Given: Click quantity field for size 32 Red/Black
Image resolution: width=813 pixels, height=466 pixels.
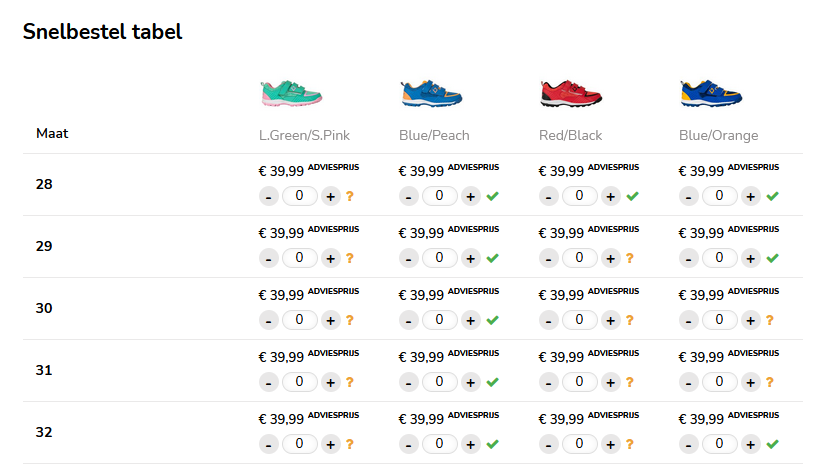Looking at the screenshot, I should (580, 444).
